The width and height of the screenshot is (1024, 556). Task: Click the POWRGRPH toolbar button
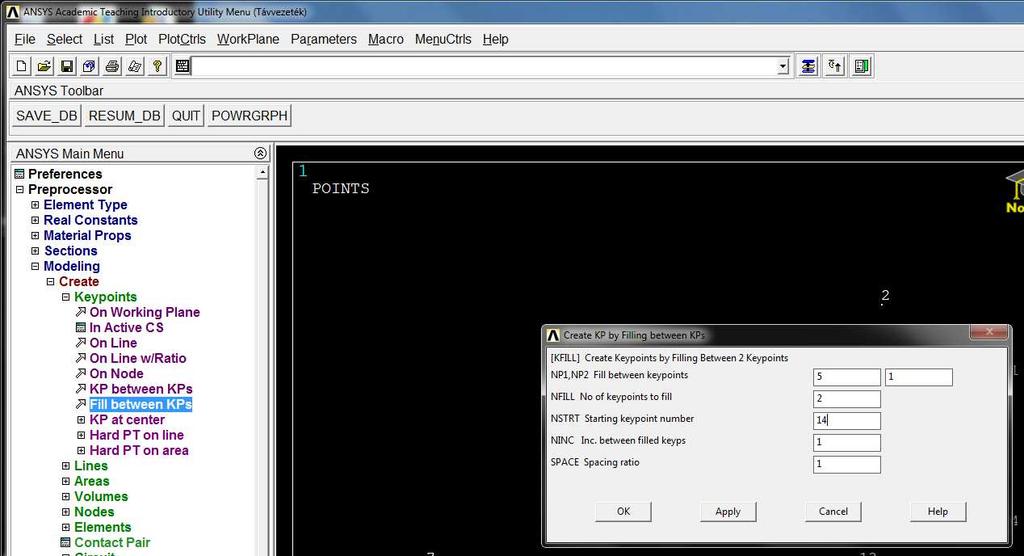(249, 116)
